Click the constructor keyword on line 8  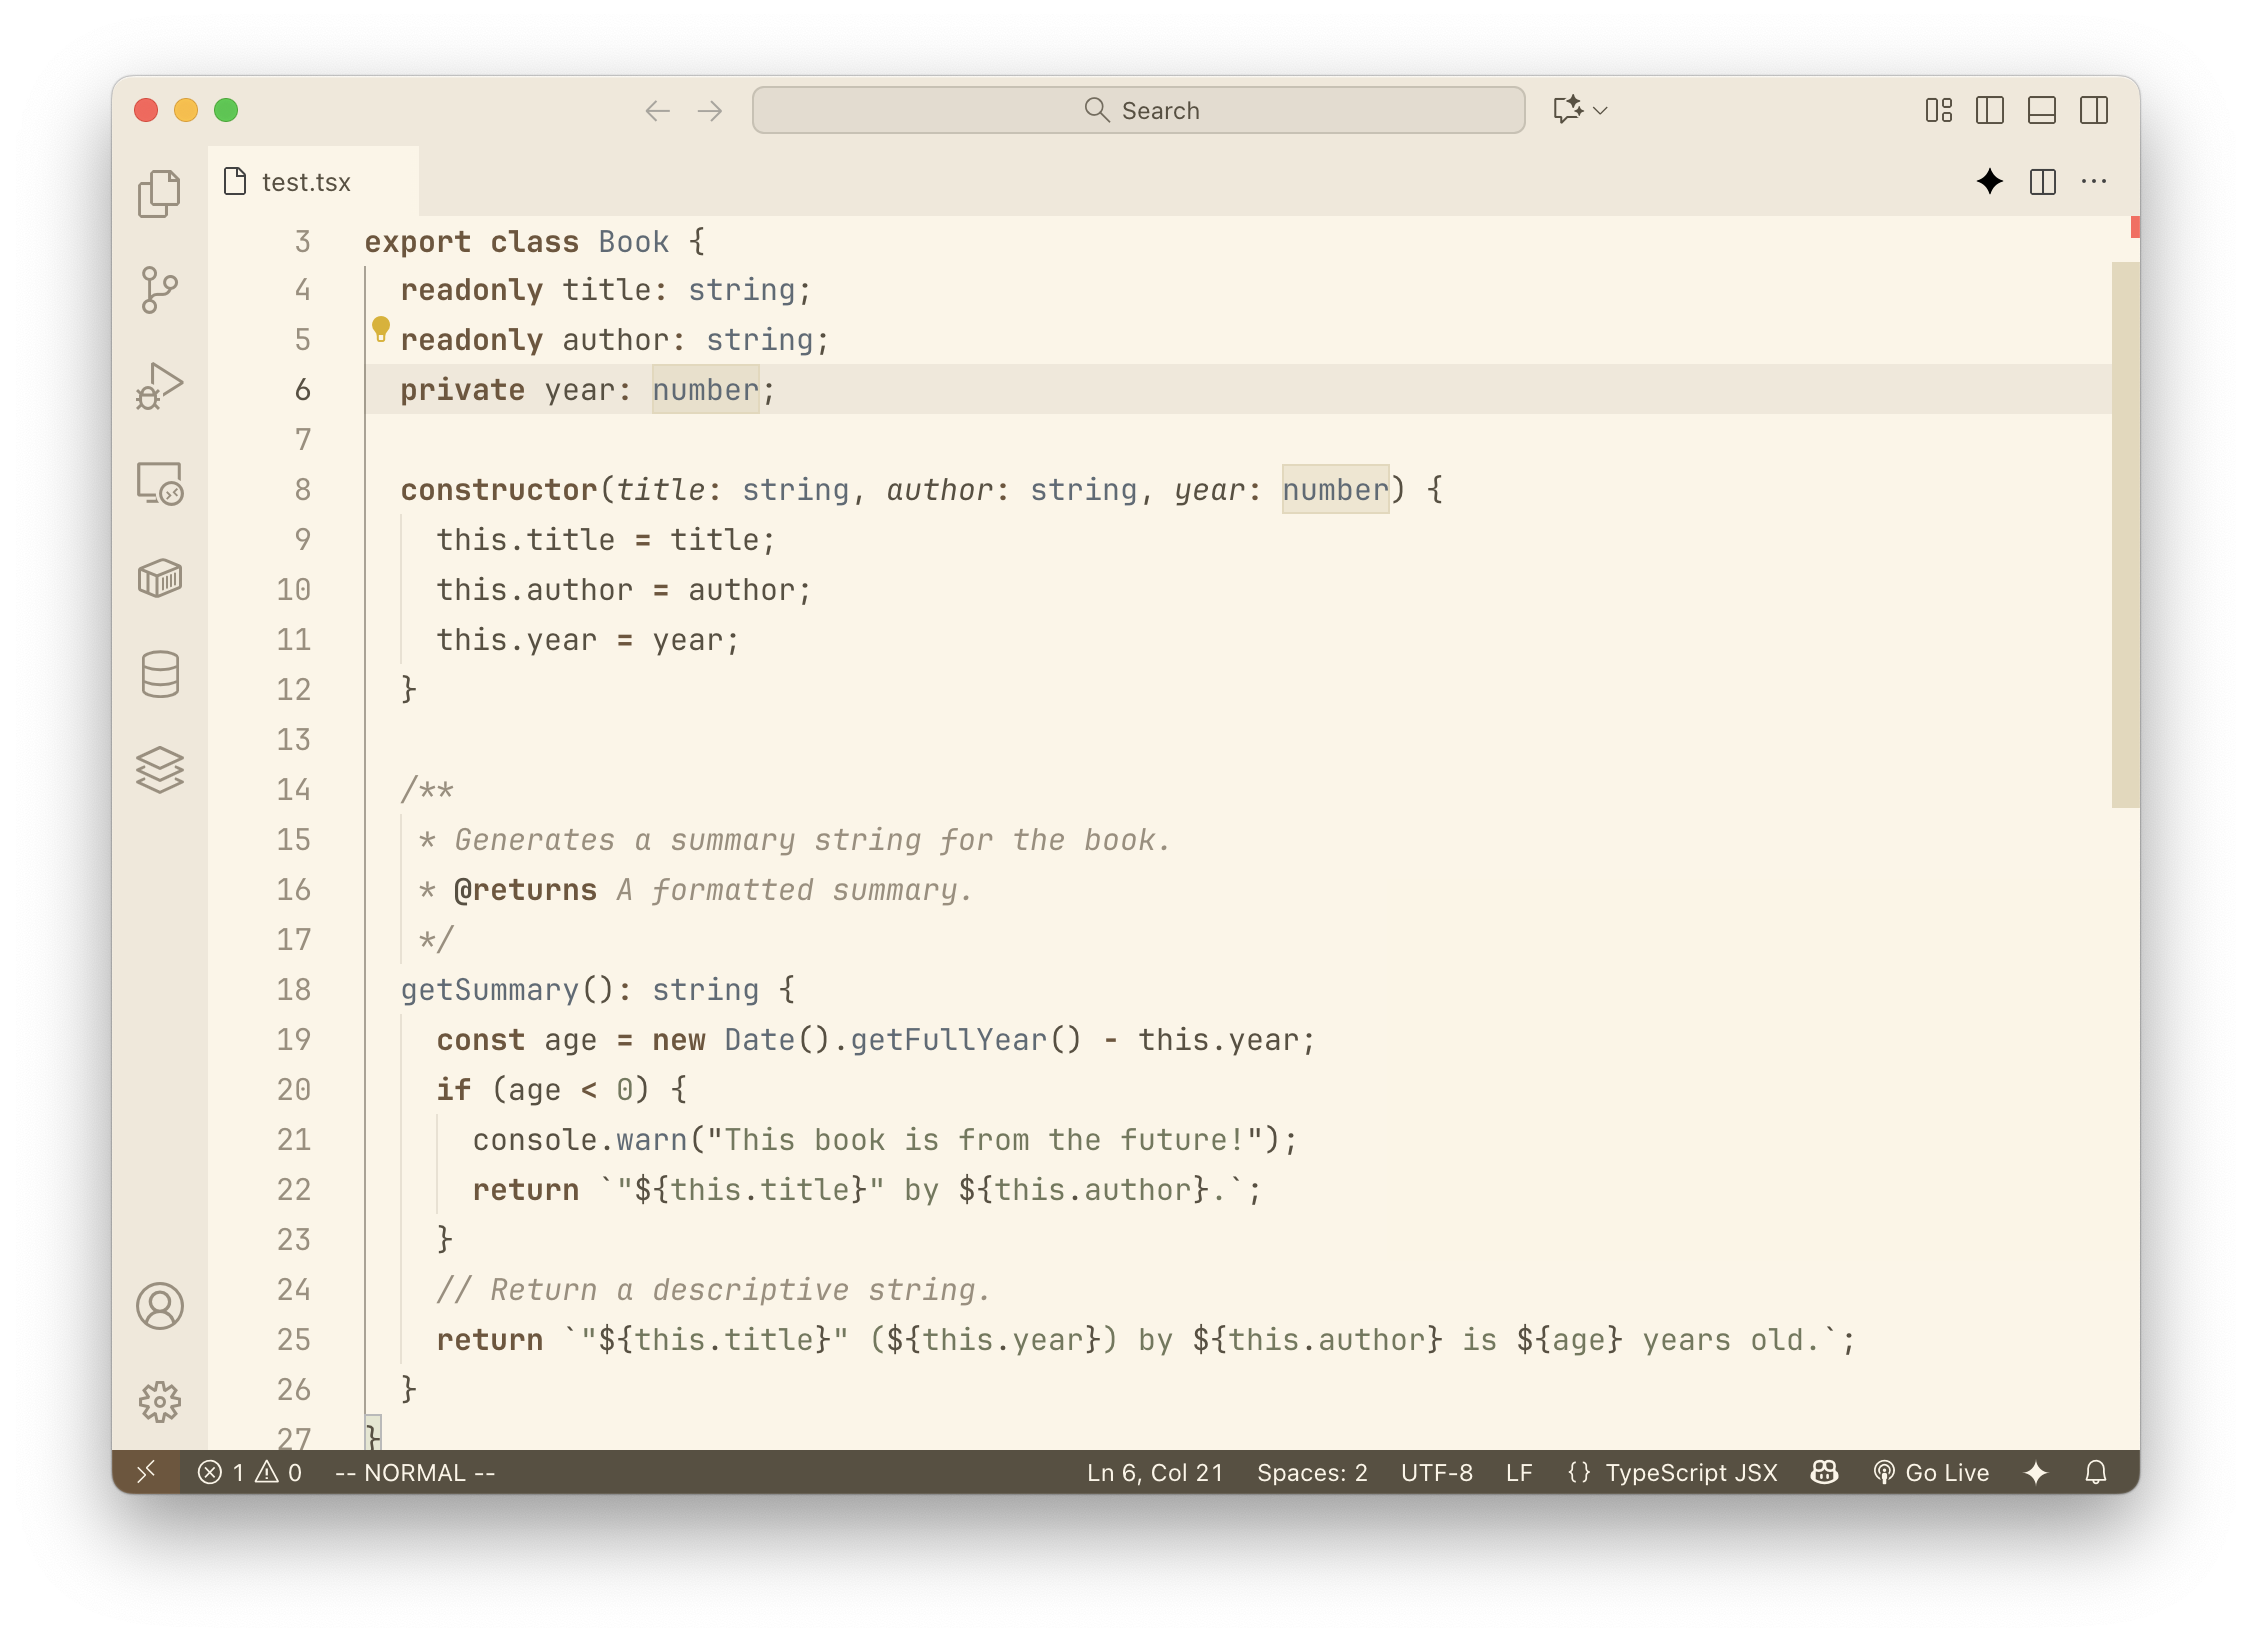[x=499, y=489]
